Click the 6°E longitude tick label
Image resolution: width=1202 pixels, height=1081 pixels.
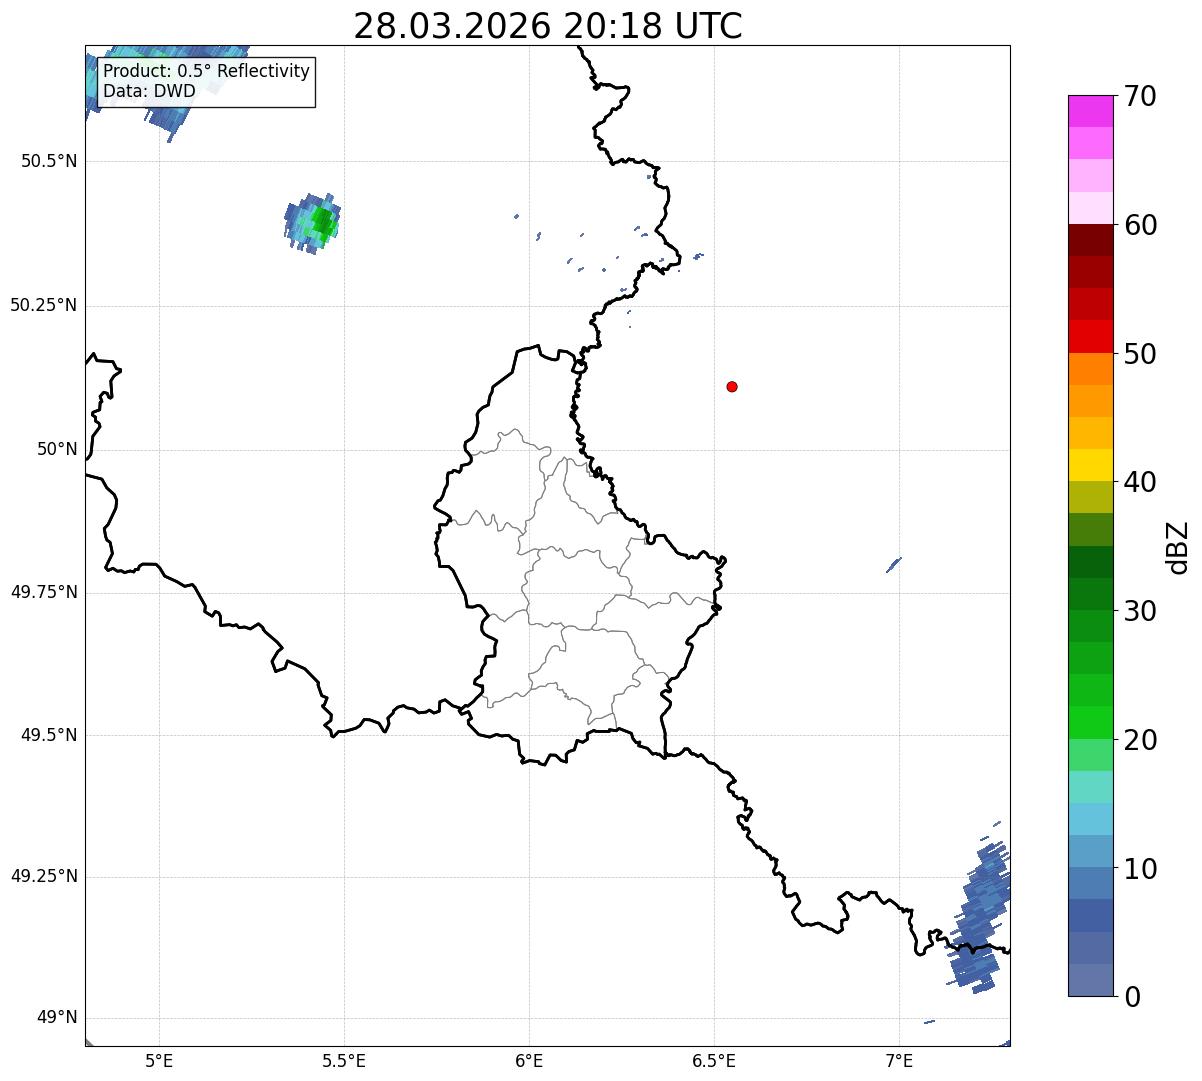tap(529, 1060)
